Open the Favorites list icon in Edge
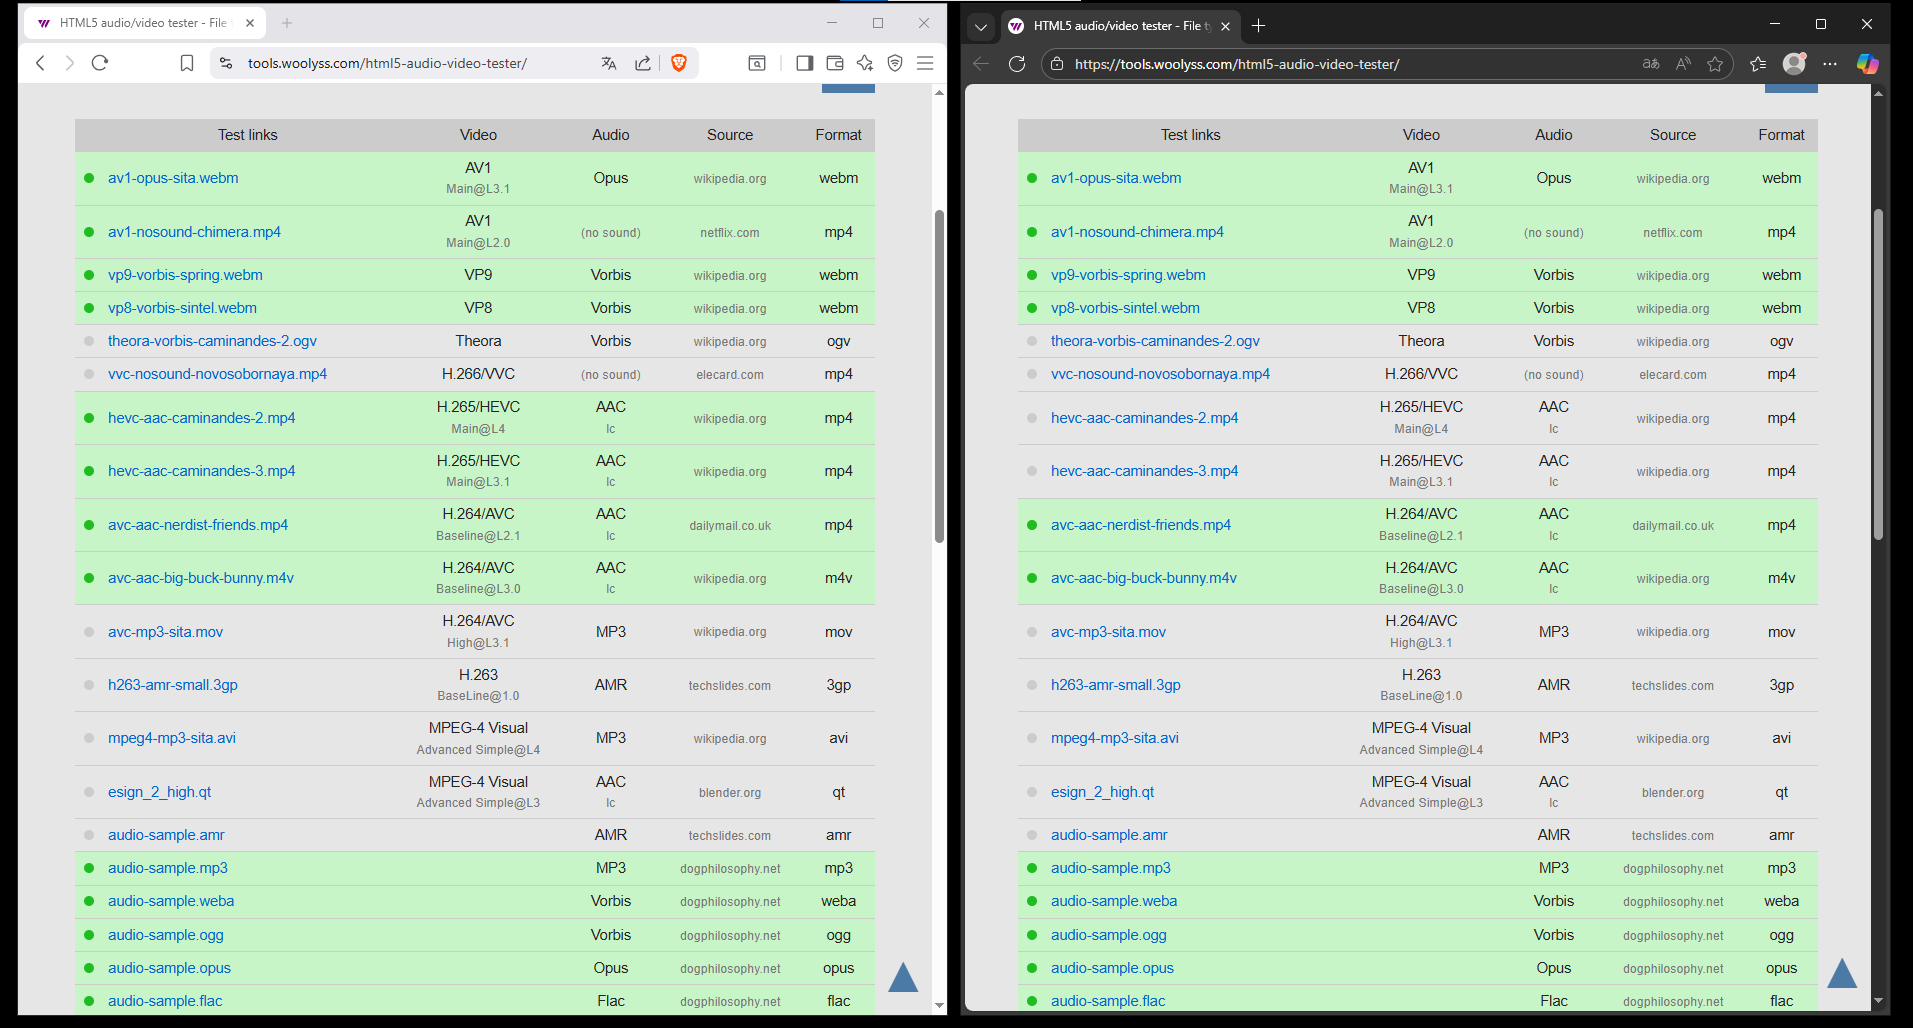This screenshot has height=1028, width=1913. [x=1758, y=64]
